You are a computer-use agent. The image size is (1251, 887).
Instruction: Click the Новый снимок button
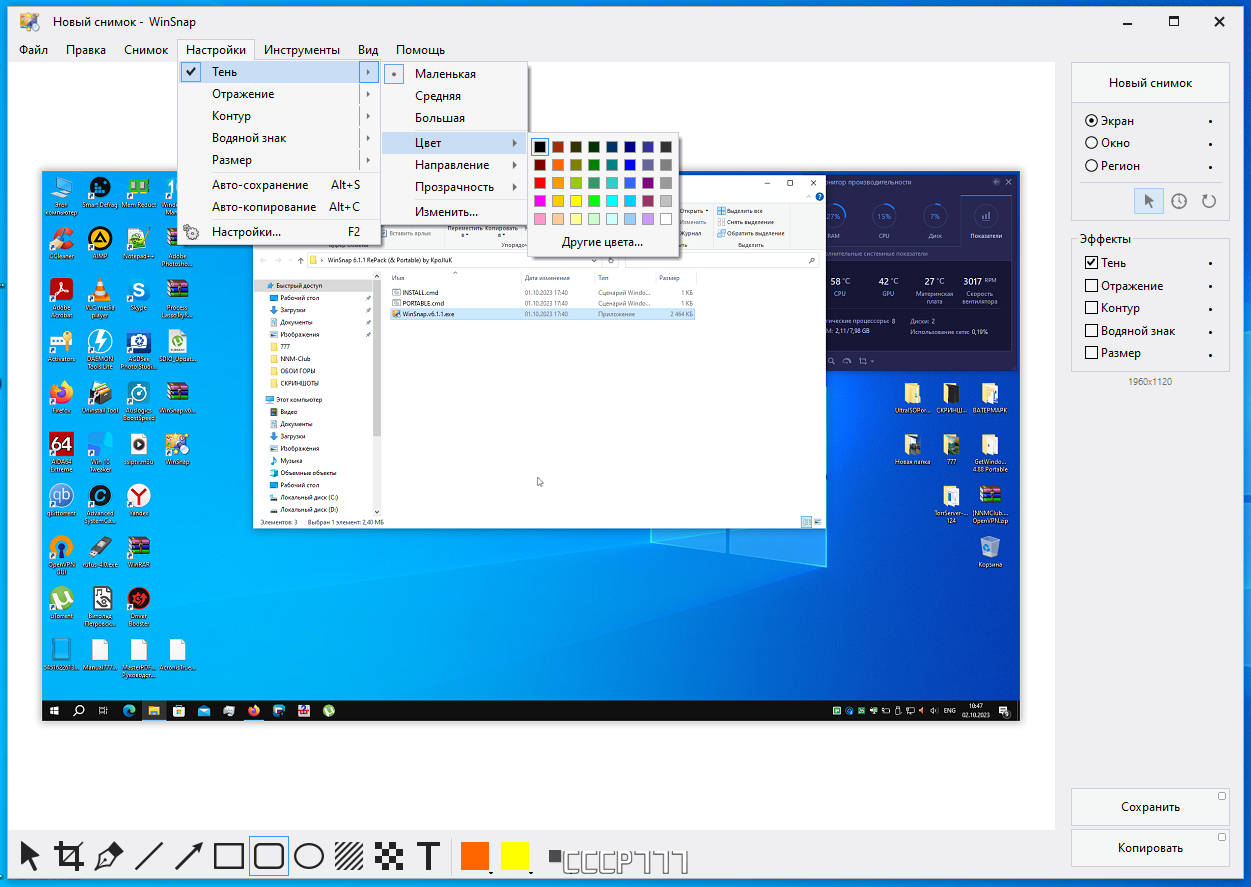1150,83
